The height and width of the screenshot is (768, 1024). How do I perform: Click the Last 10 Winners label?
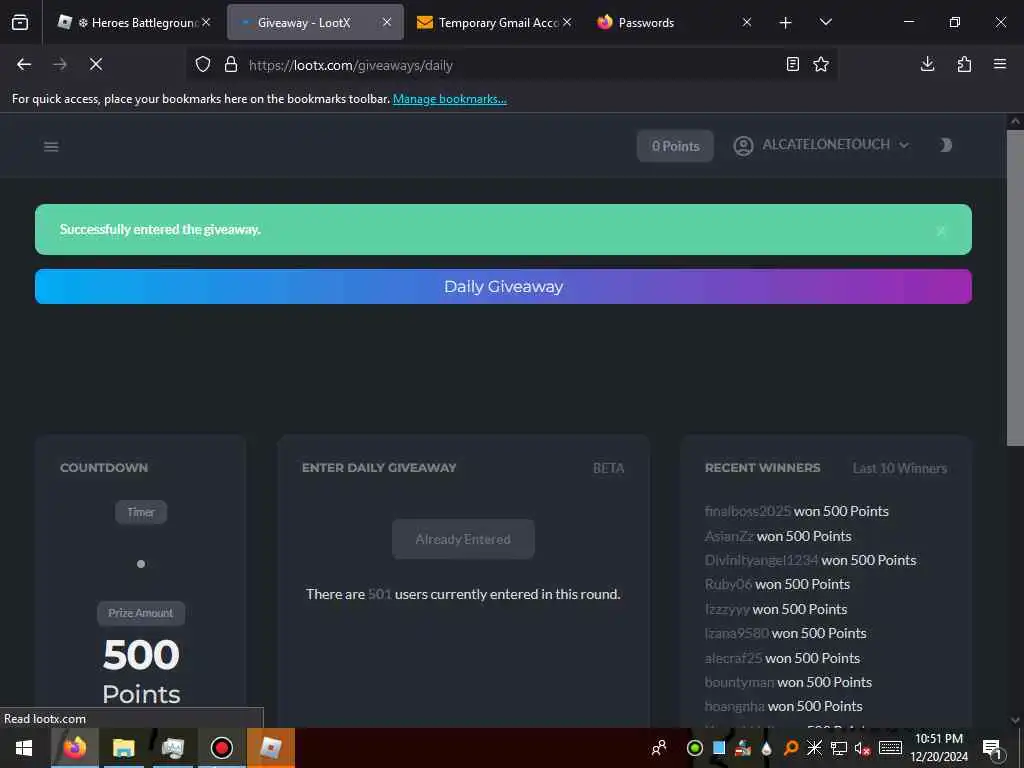pyautogui.click(x=899, y=468)
